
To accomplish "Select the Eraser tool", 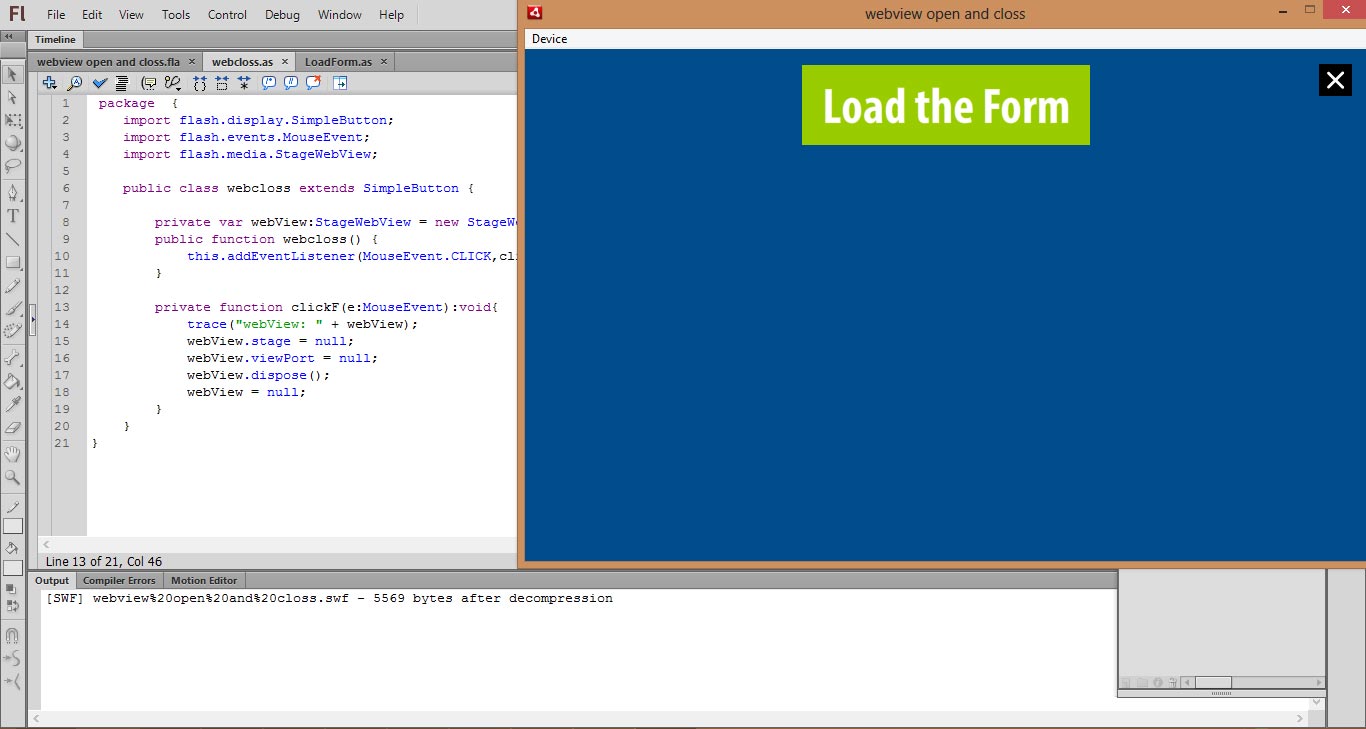I will tap(13, 427).
